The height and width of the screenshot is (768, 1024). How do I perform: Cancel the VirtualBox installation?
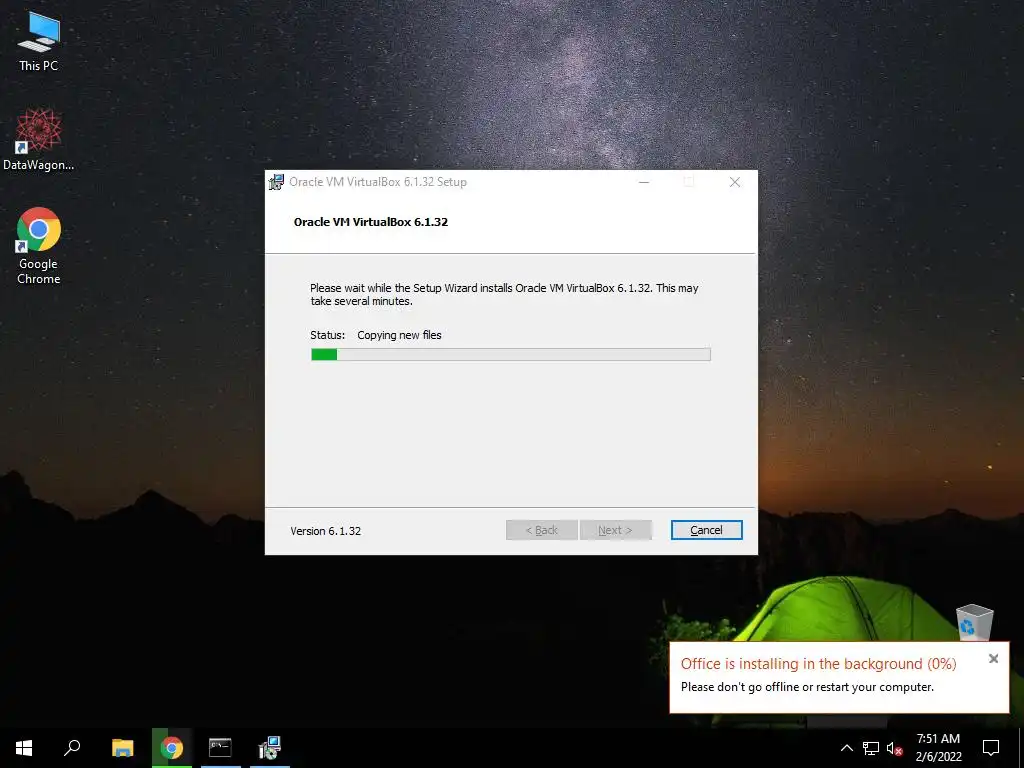pos(707,530)
